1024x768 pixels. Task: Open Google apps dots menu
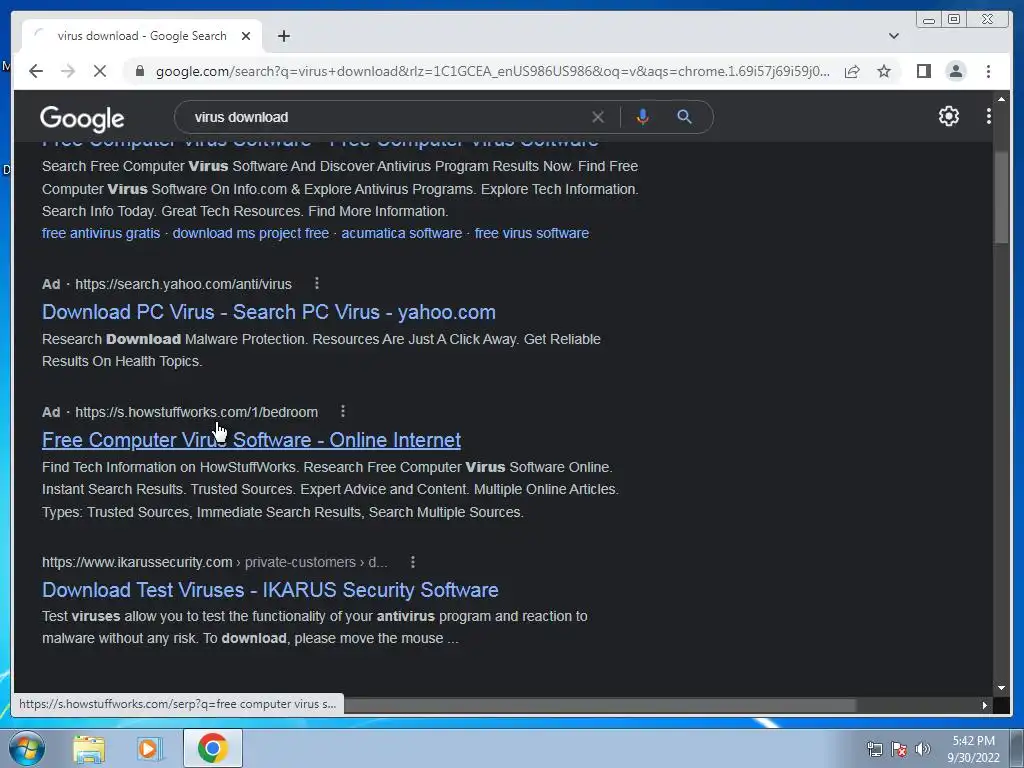coord(988,116)
